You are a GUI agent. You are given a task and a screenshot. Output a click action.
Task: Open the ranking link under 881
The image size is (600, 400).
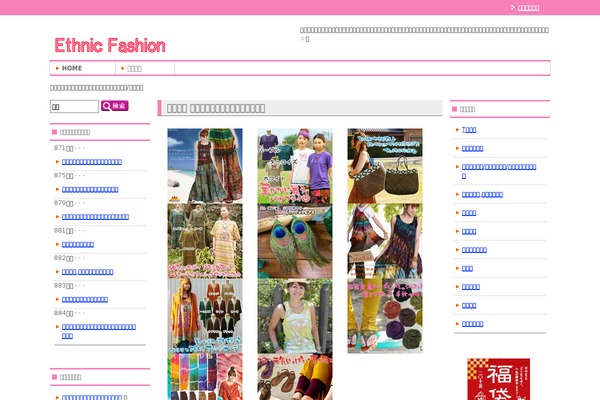point(78,245)
